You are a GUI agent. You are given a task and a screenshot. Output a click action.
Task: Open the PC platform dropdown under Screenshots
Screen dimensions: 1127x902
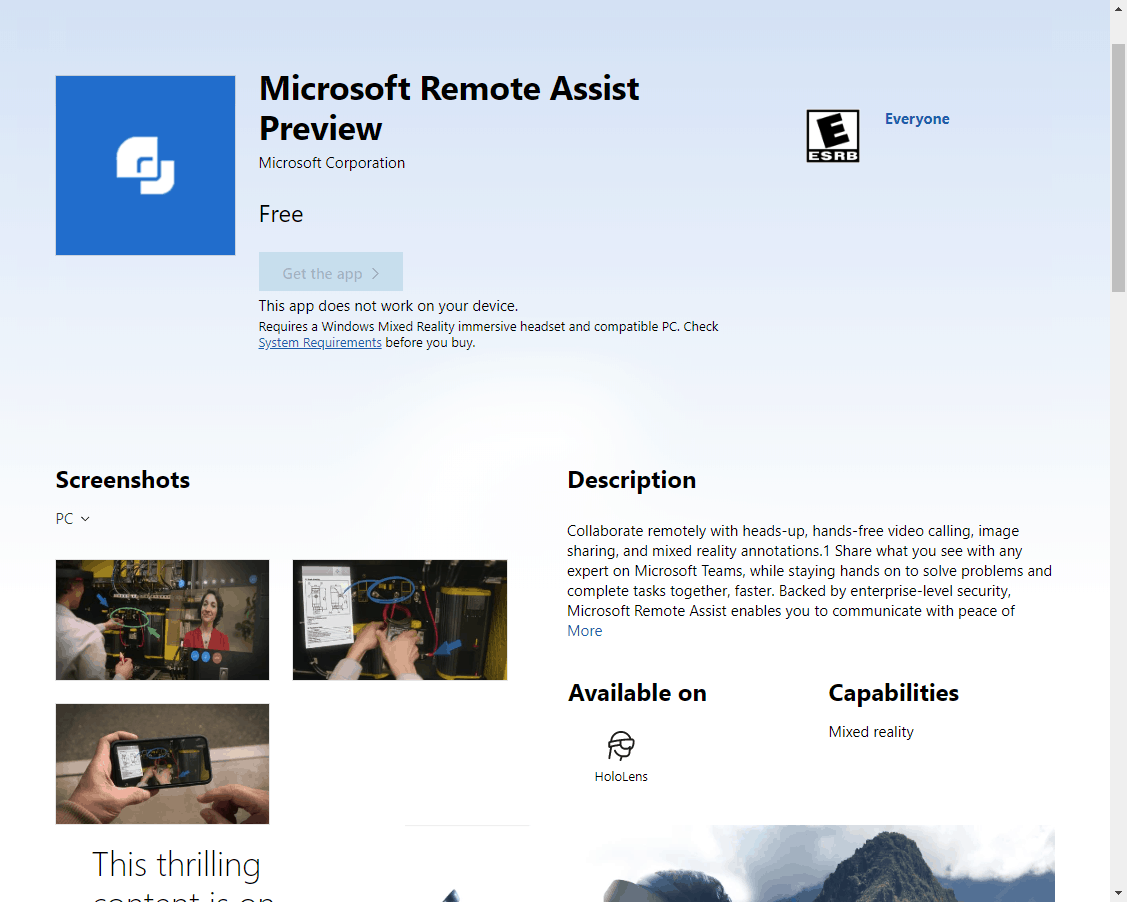click(x=72, y=518)
